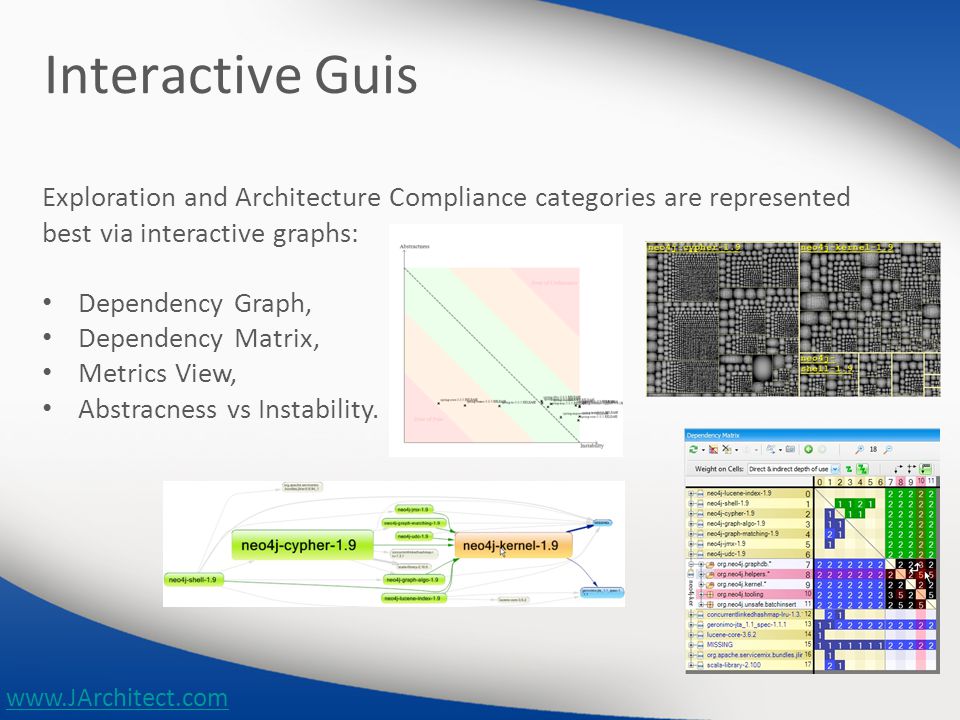The image size is (960, 720).
Task: Expand the org.neo4j.helpers.* package row
Action: 702,574
